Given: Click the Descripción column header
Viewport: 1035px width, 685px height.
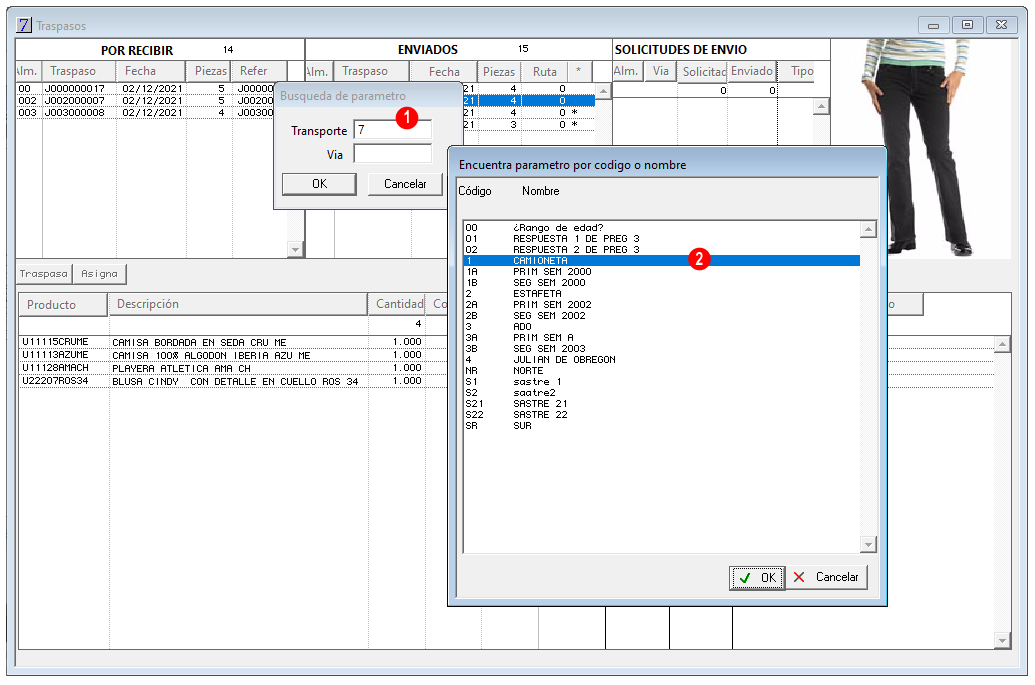Looking at the screenshot, I should pos(238,304).
